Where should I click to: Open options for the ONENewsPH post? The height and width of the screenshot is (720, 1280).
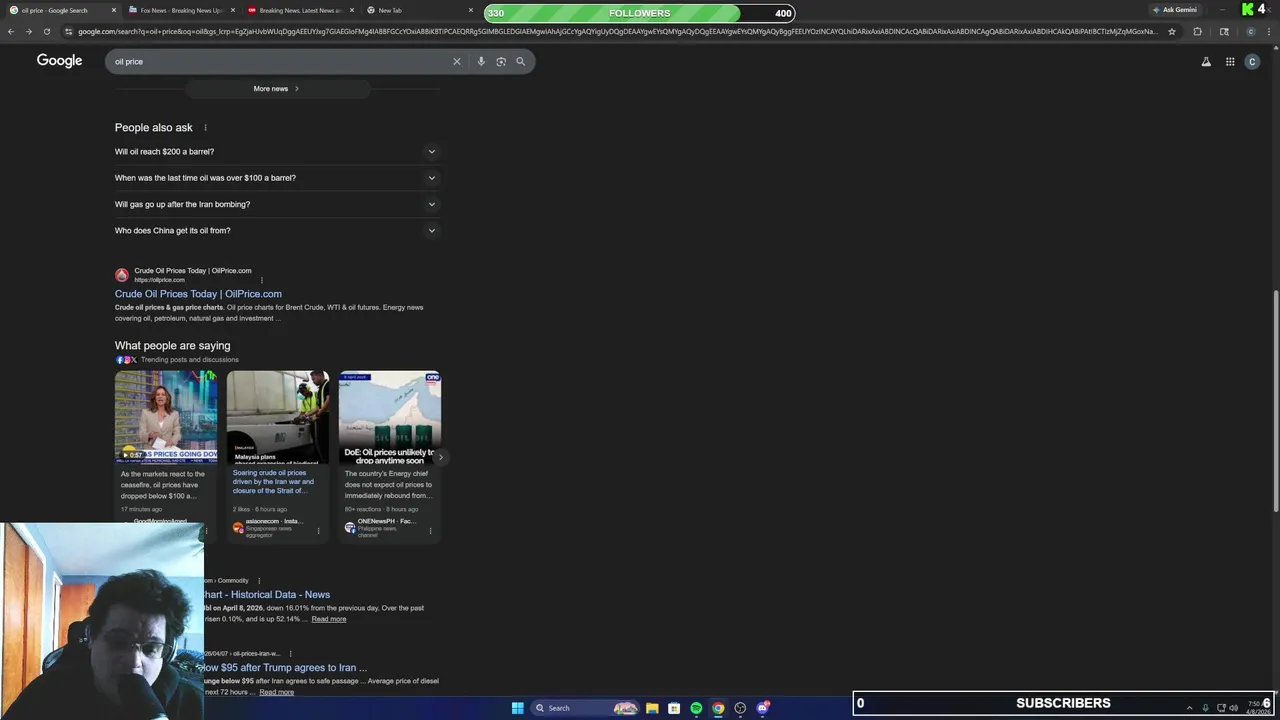point(430,531)
